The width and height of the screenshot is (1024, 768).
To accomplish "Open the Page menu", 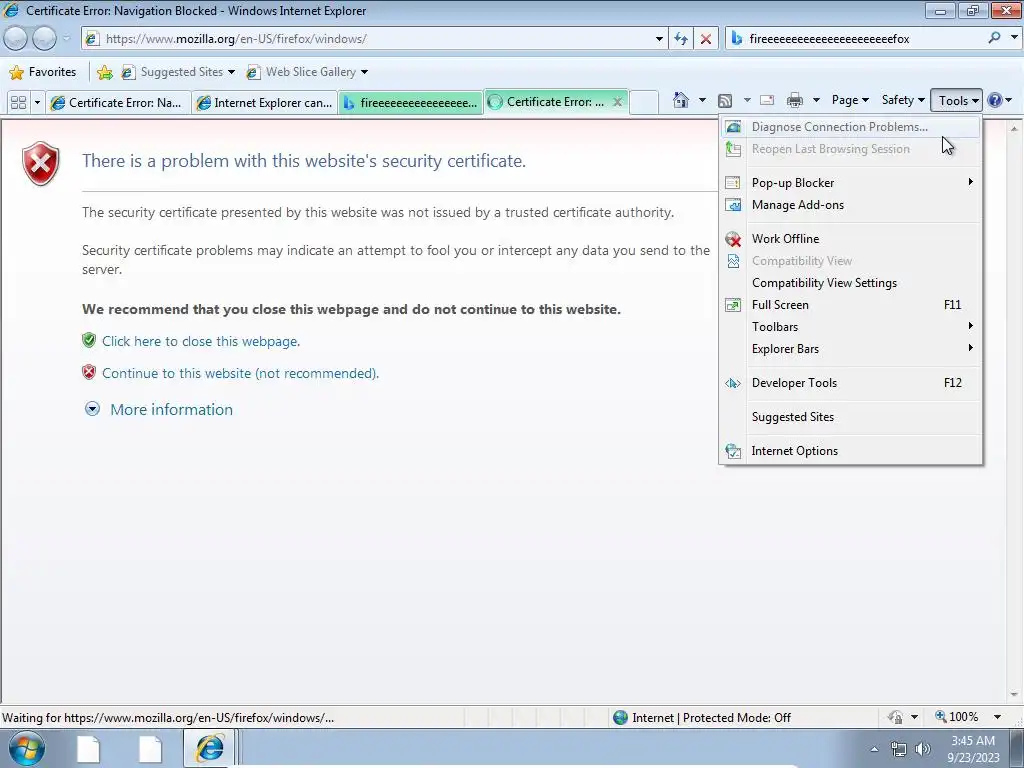I will tap(850, 100).
